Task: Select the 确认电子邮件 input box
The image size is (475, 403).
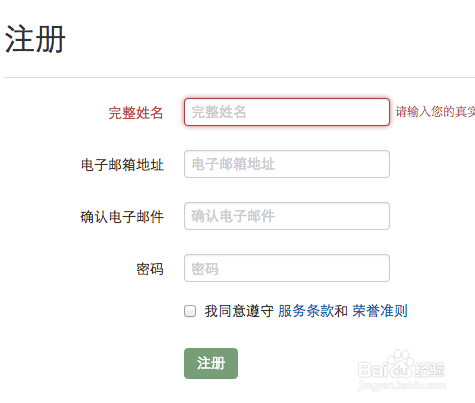Action: pyautogui.click(x=287, y=216)
